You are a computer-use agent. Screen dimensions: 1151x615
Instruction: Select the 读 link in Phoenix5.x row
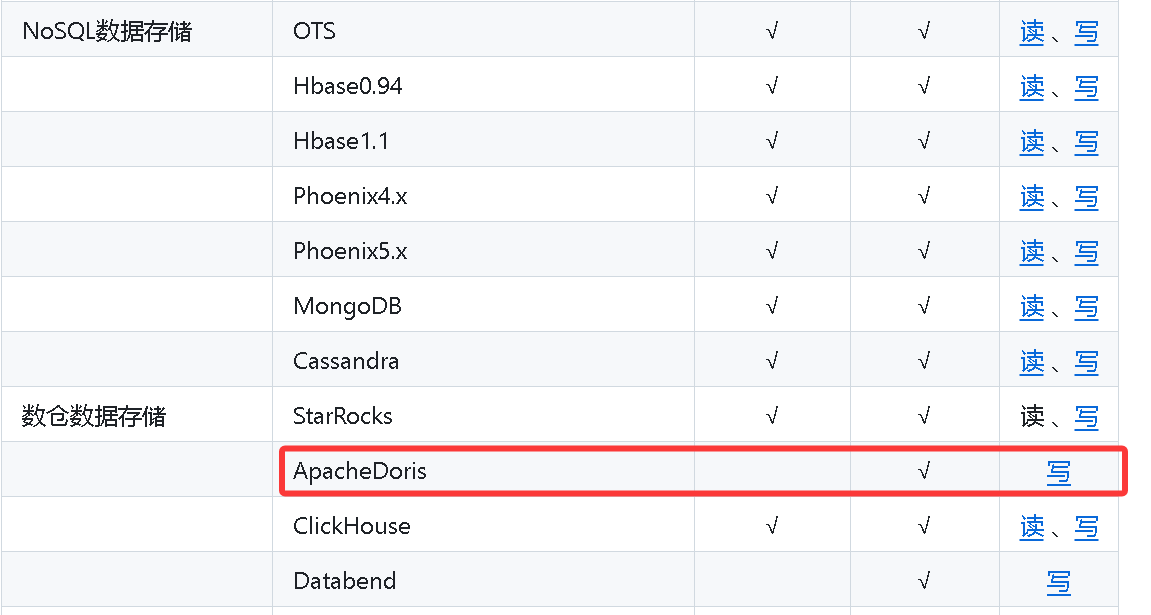pos(1031,252)
